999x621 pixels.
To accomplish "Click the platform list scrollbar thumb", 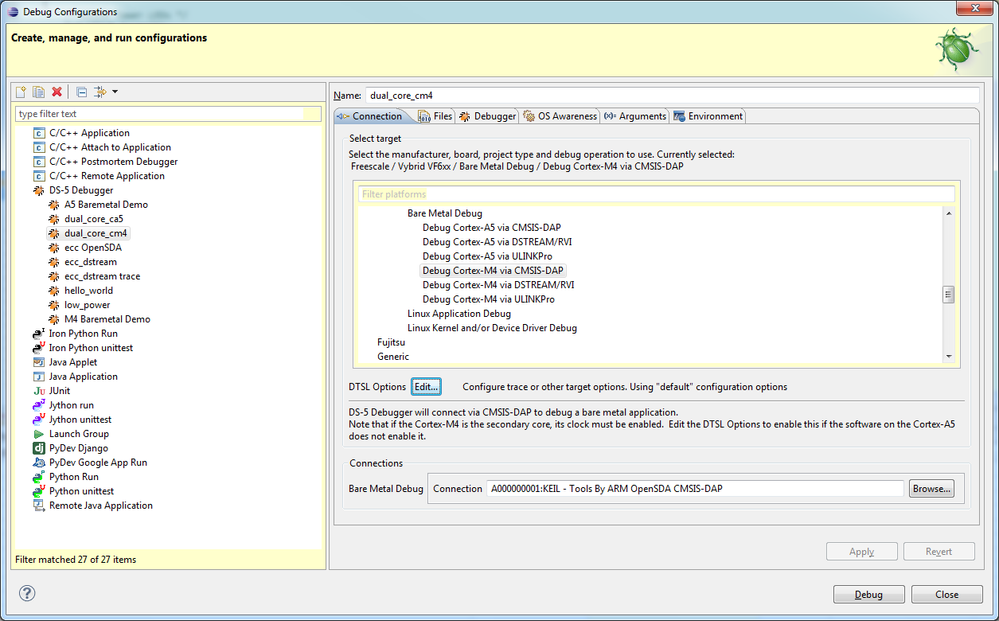I will coord(949,294).
